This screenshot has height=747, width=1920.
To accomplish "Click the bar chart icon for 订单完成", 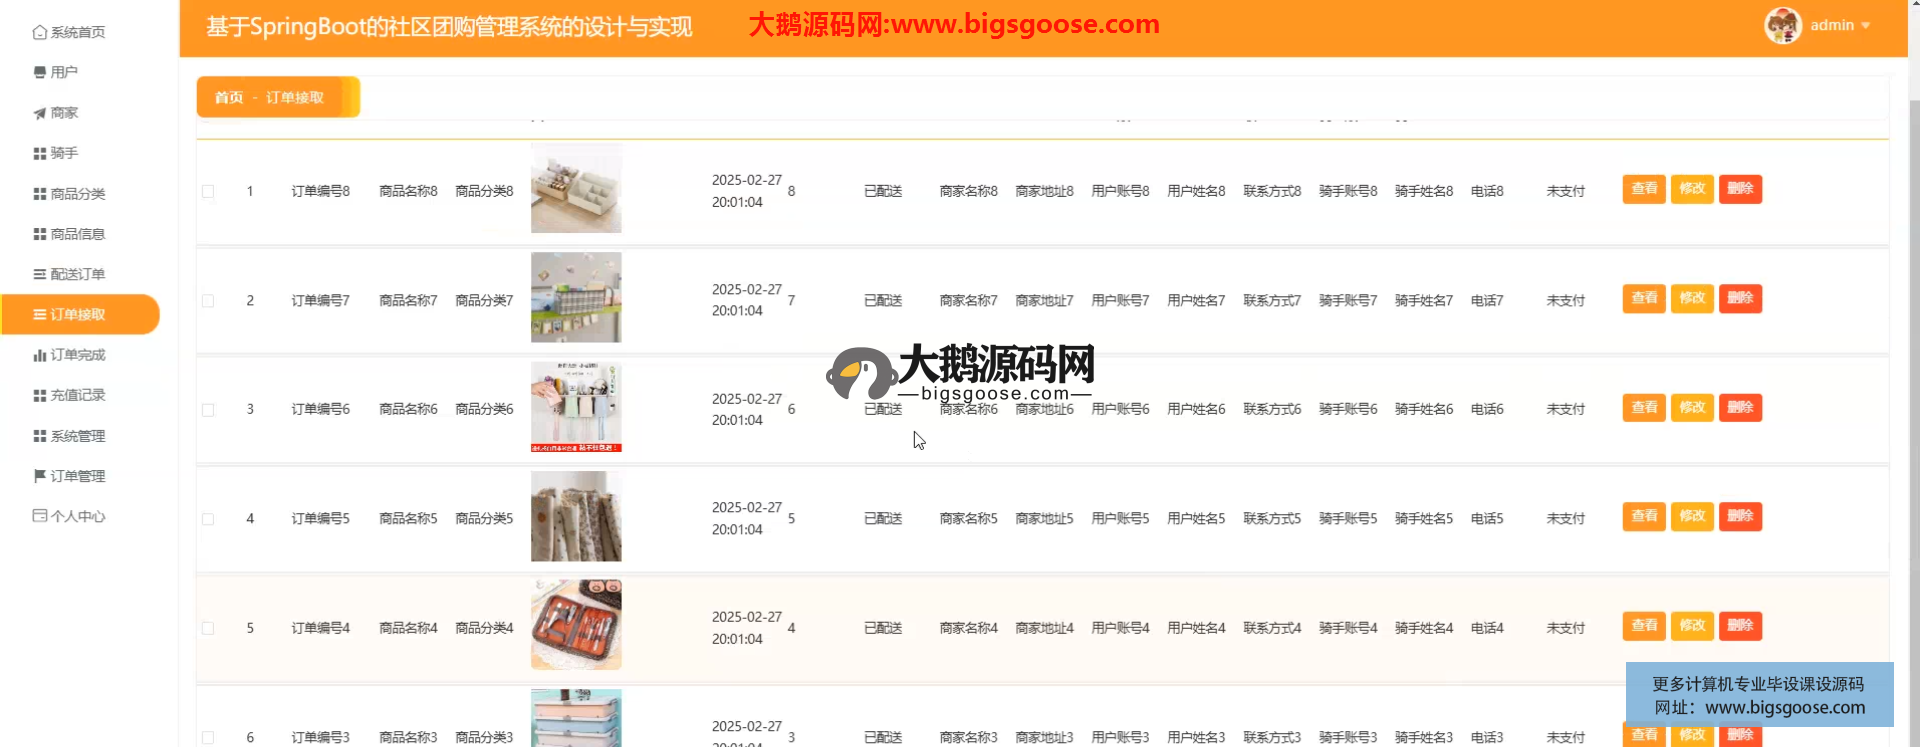I will click(39, 355).
